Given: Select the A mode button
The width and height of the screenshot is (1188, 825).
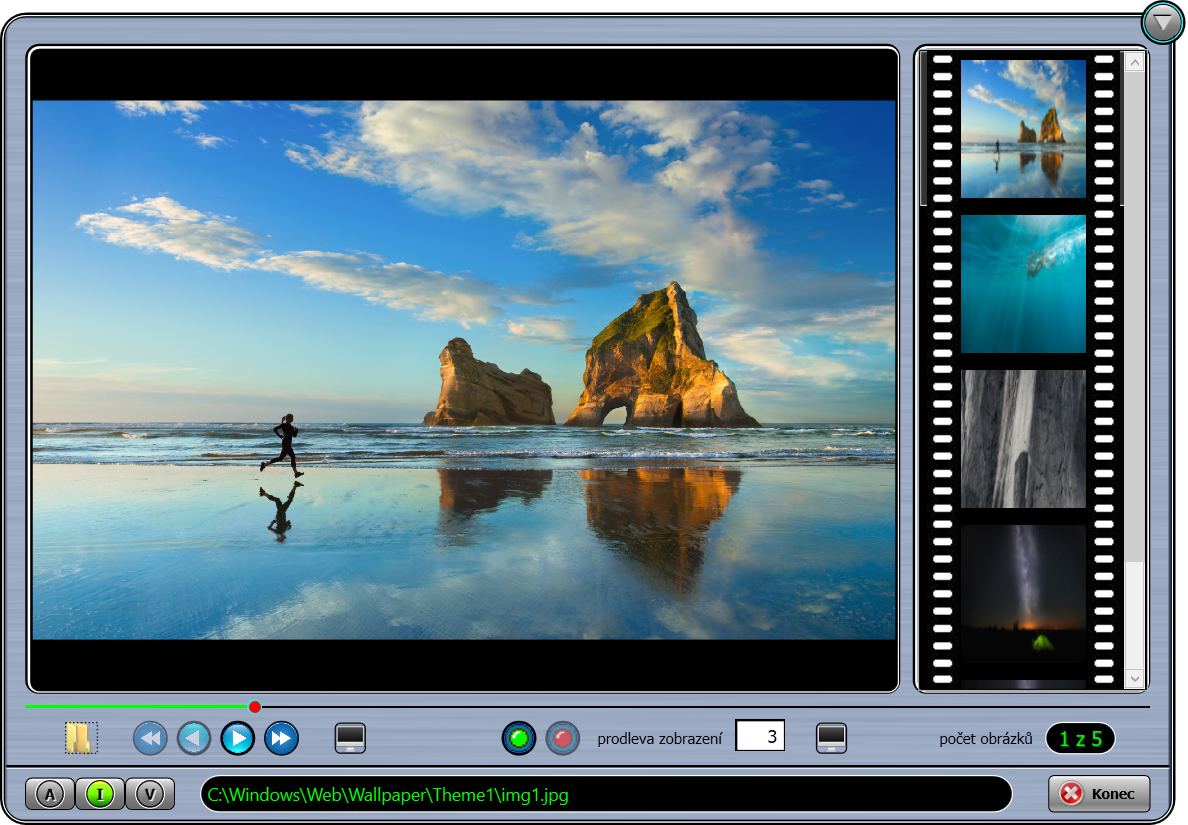Looking at the screenshot, I should (50, 794).
